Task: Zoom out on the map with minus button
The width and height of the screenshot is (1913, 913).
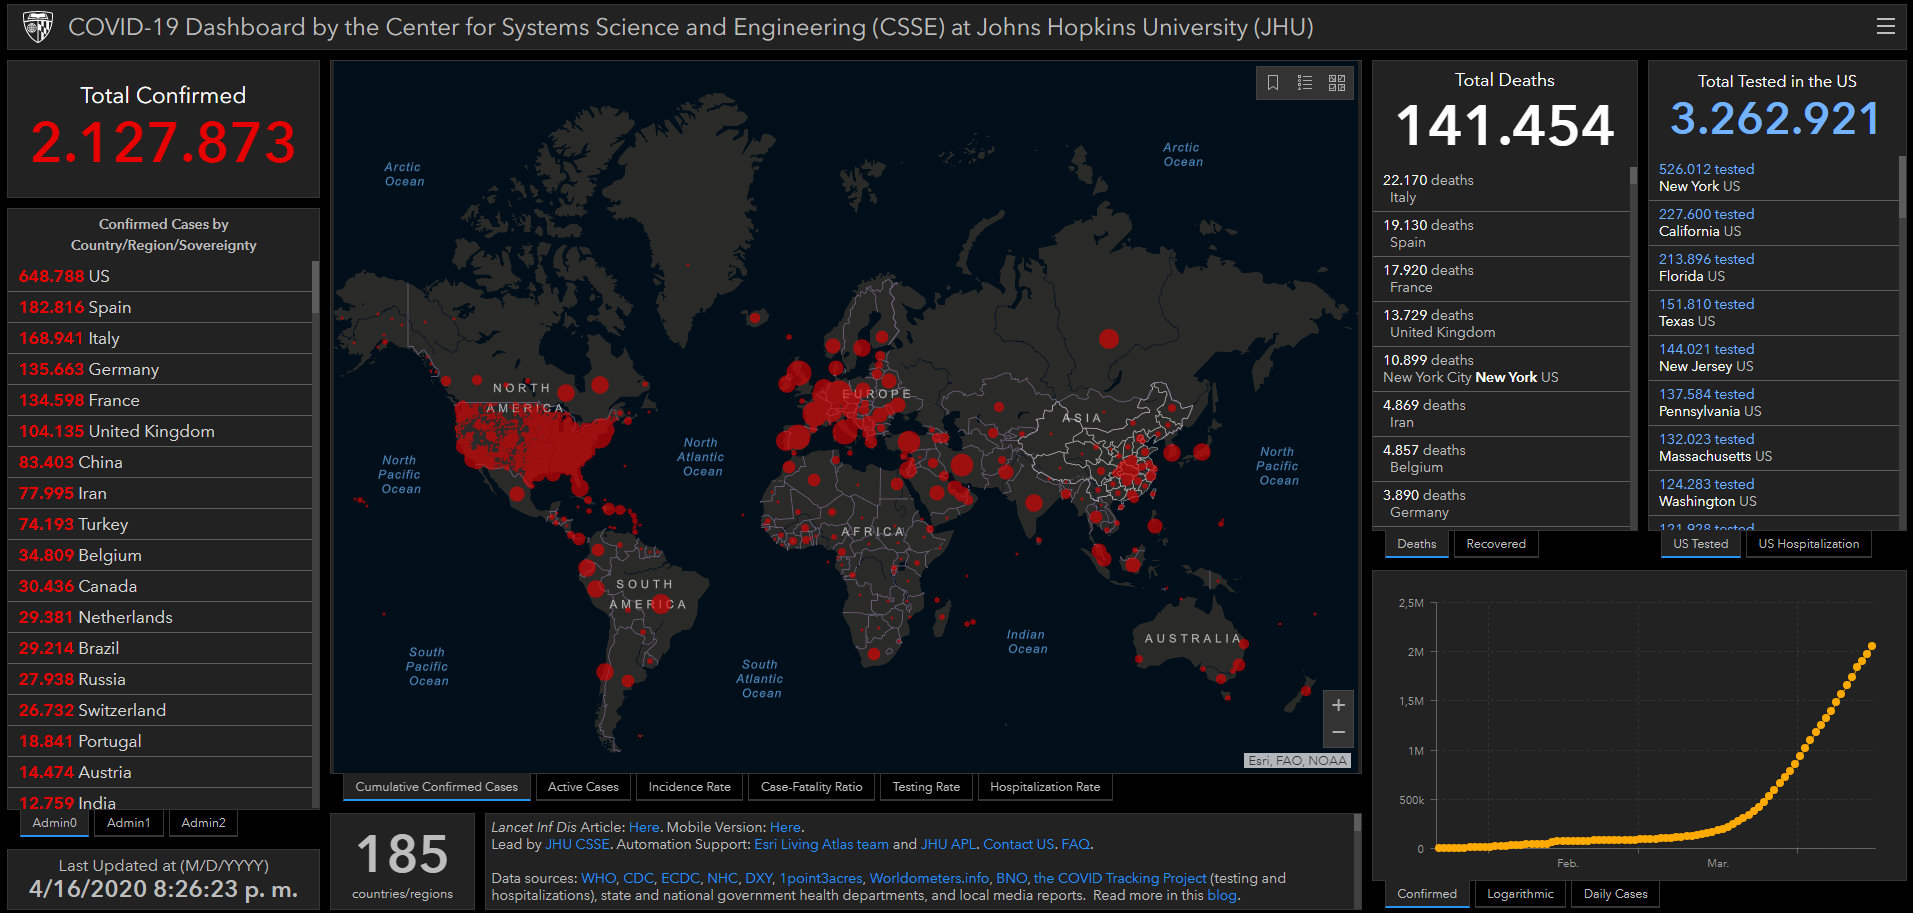Action: pos(1338,733)
